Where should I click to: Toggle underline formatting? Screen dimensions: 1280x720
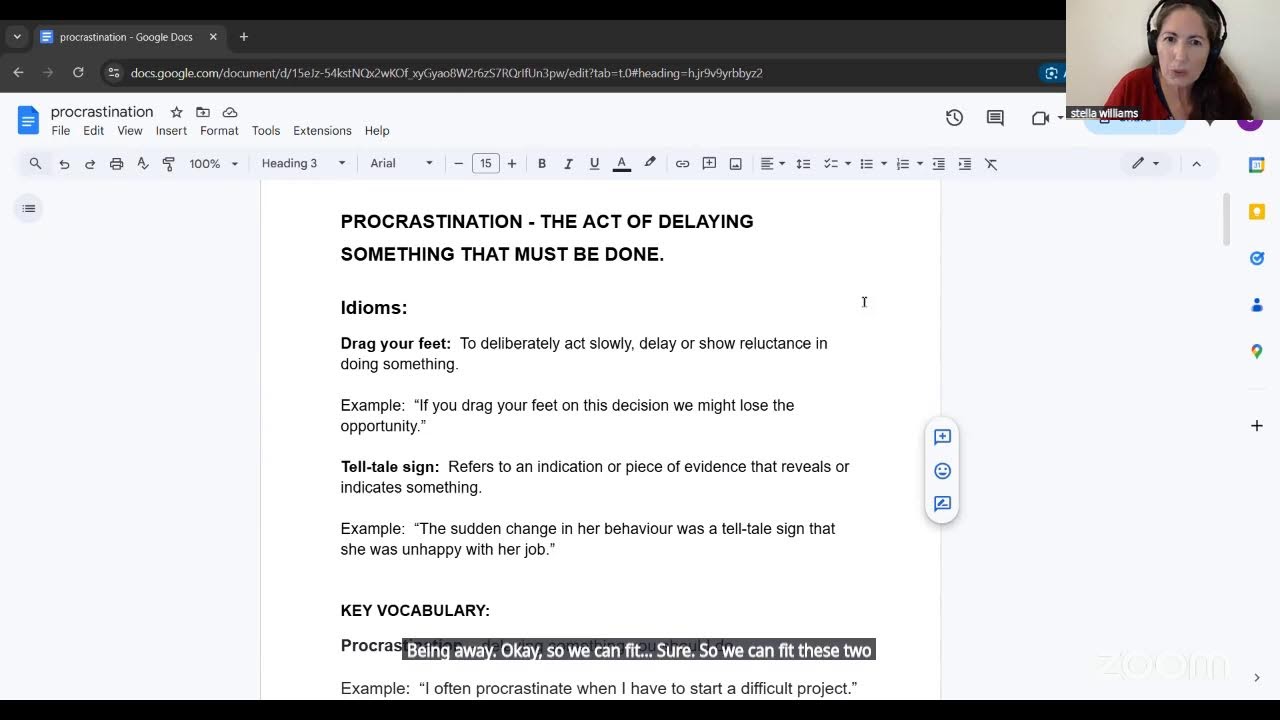coord(594,163)
